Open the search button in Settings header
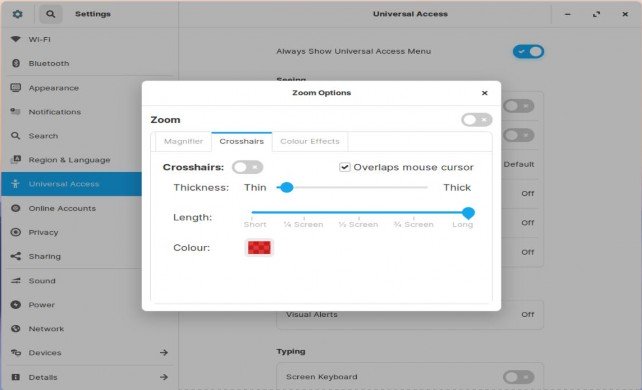Screen dimensions: 642x390 click(50, 14)
